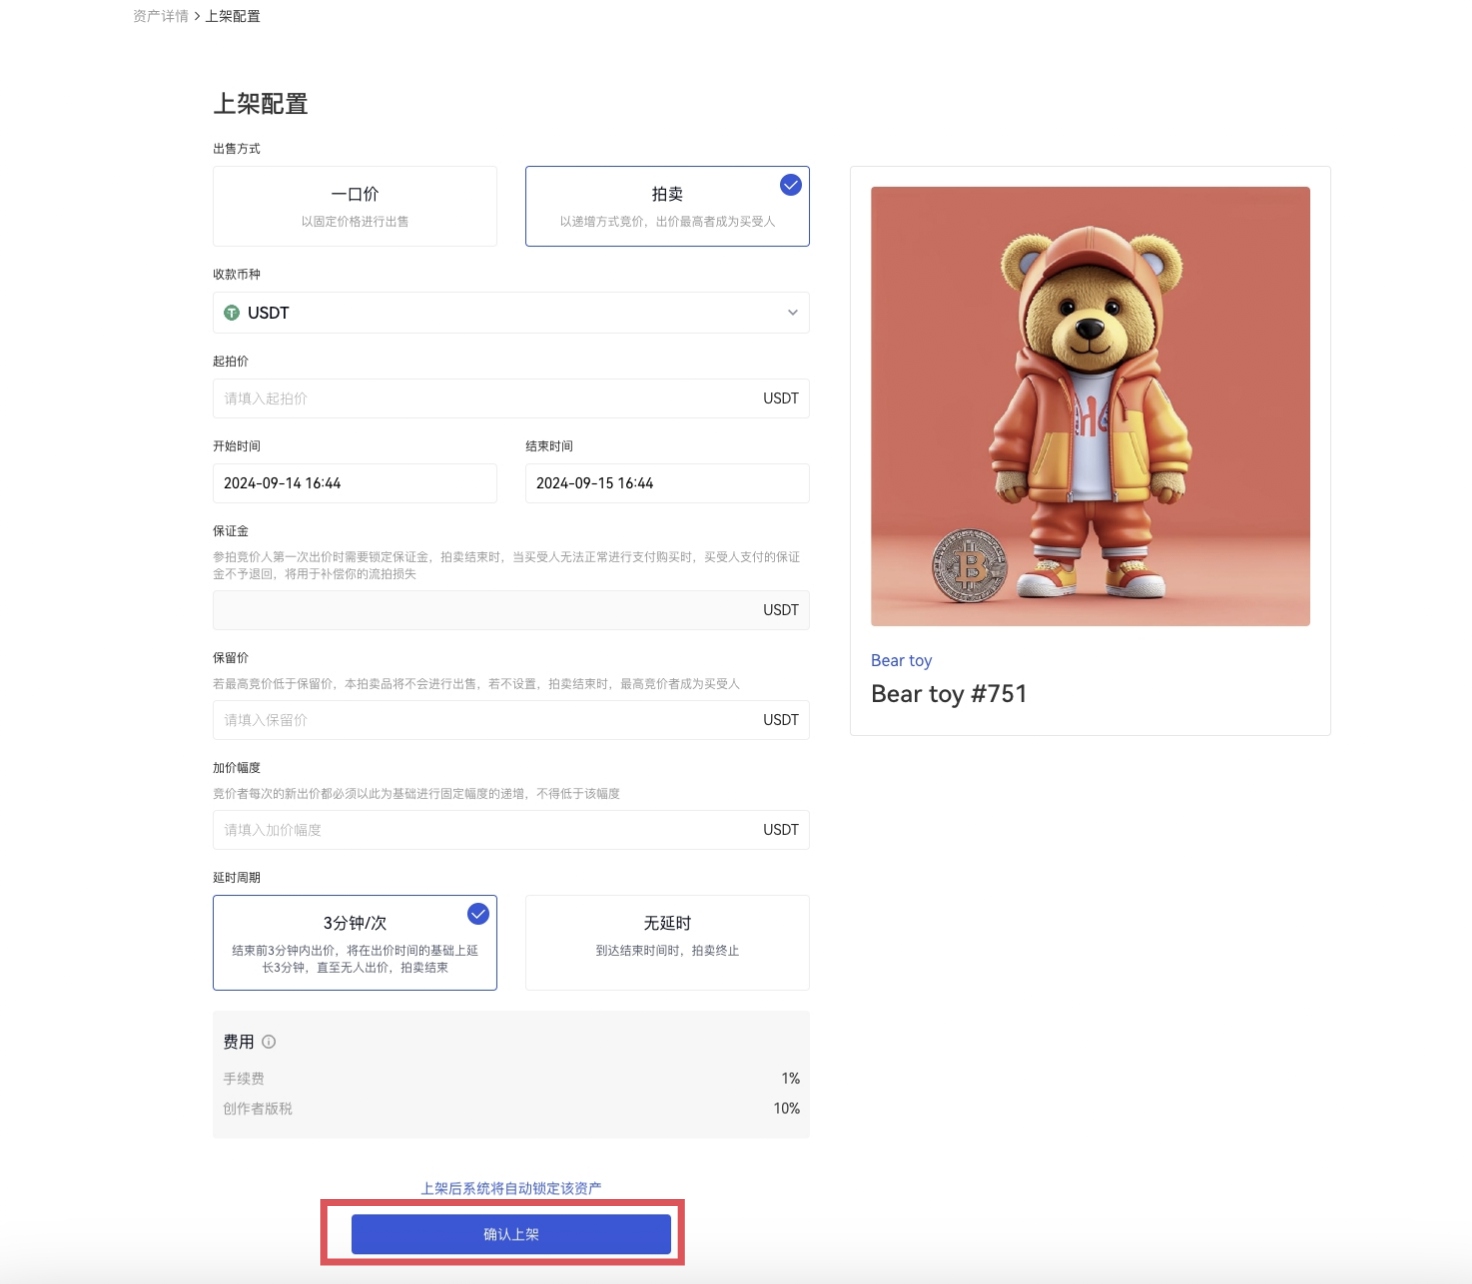Open the 开始时间 start time picker

tap(354, 483)
